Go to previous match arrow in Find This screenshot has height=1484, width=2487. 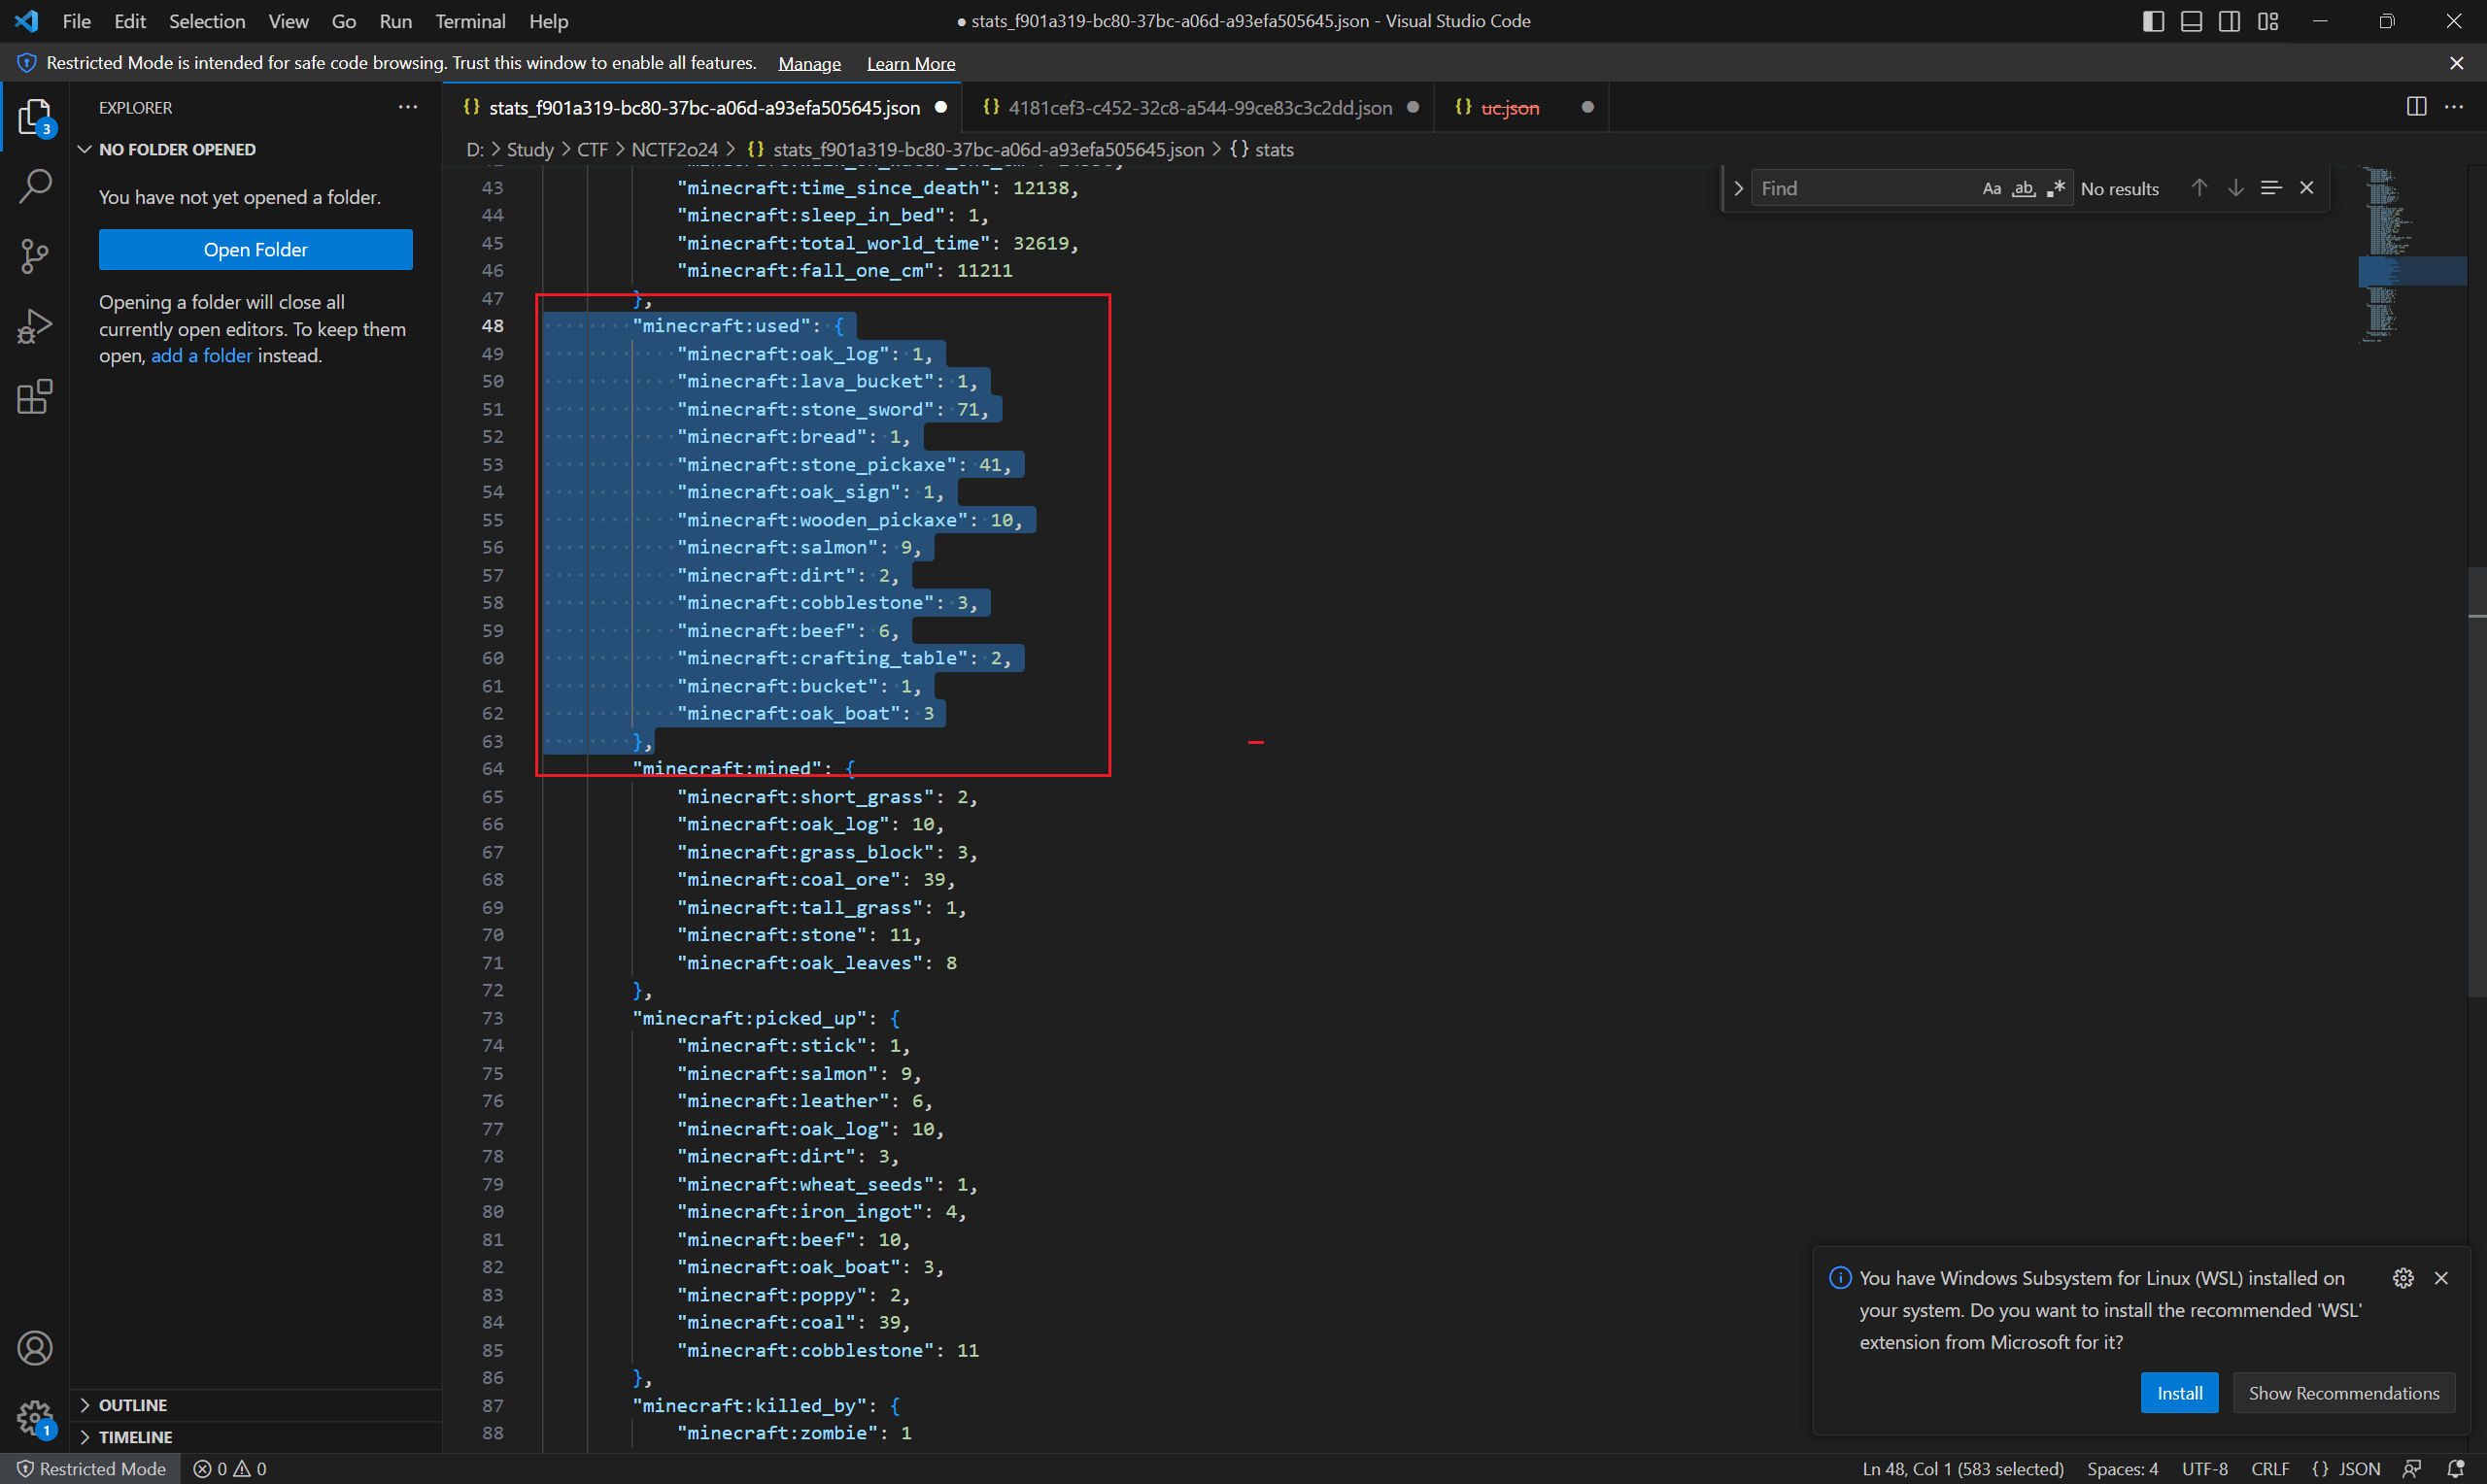[2199, 188]
